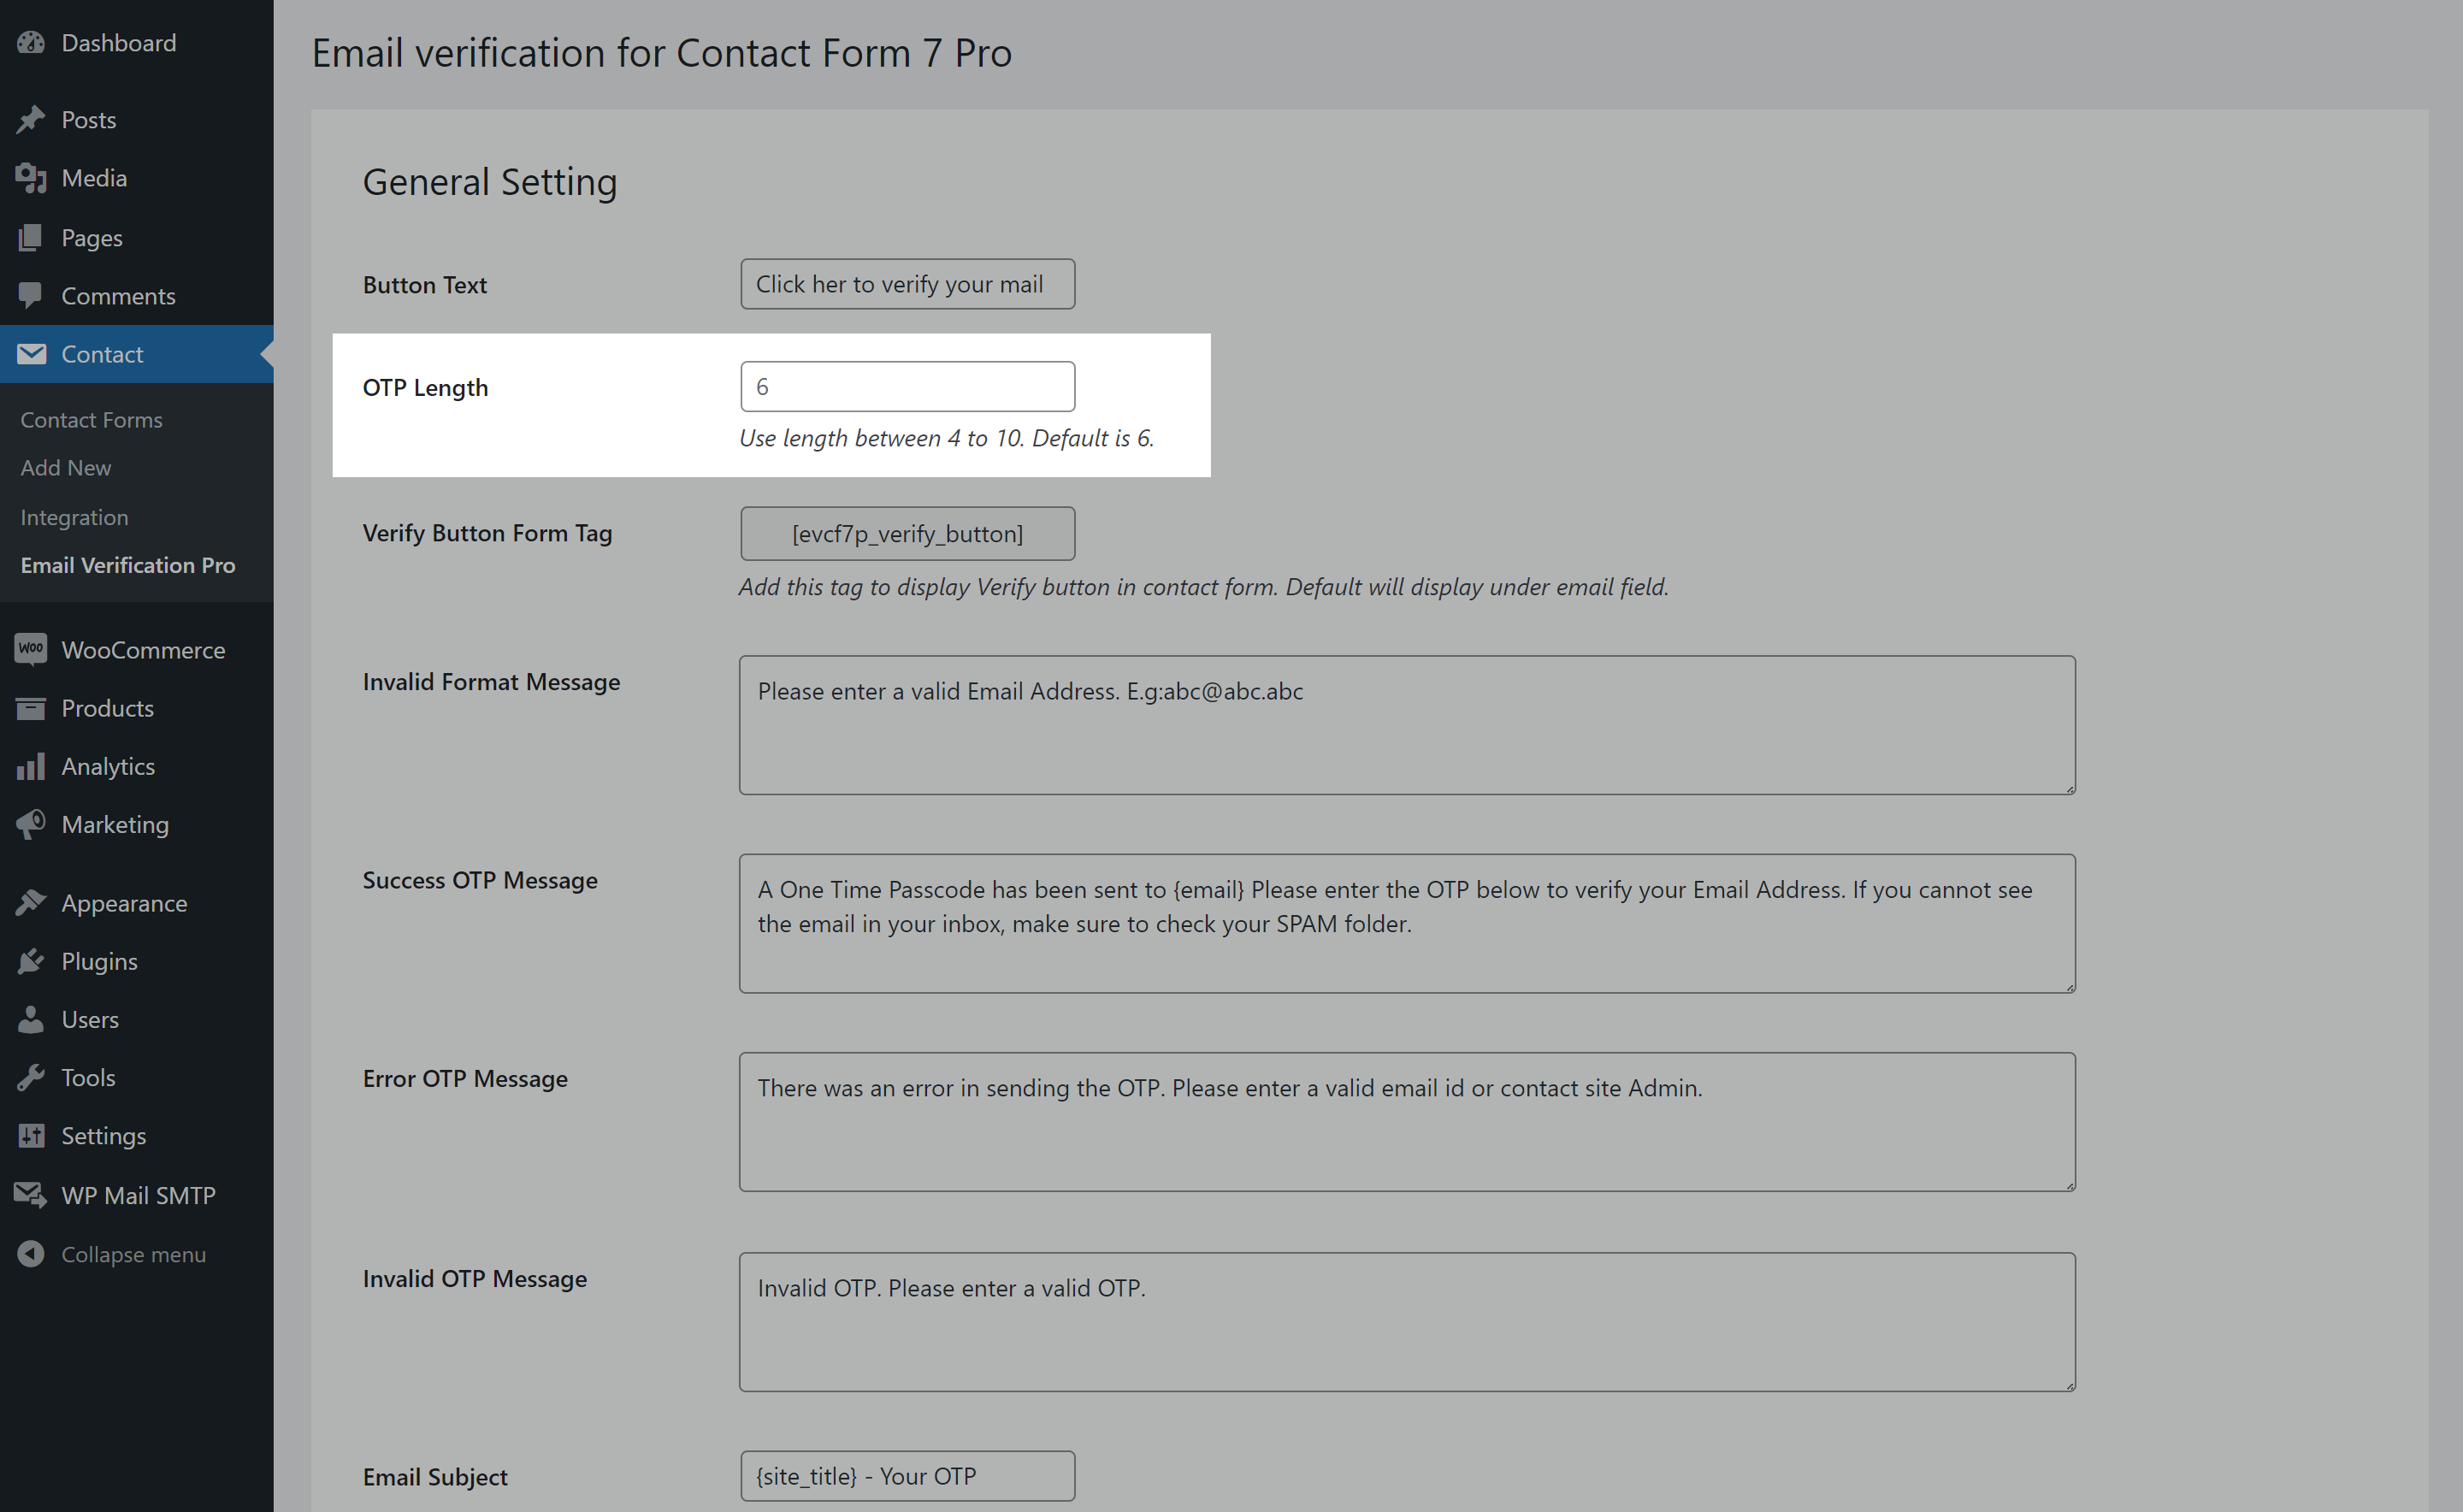Click the Appearance paintbrush icon
Screen dimensions: 2463x1512
tap(31, 903)
